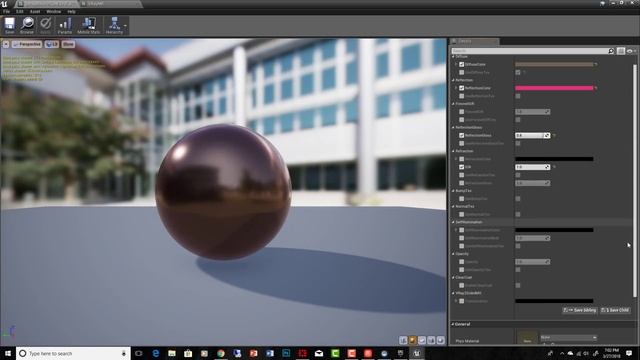Collapse the General category
This screenshot has height=360, width=640.
pos(453,324)
